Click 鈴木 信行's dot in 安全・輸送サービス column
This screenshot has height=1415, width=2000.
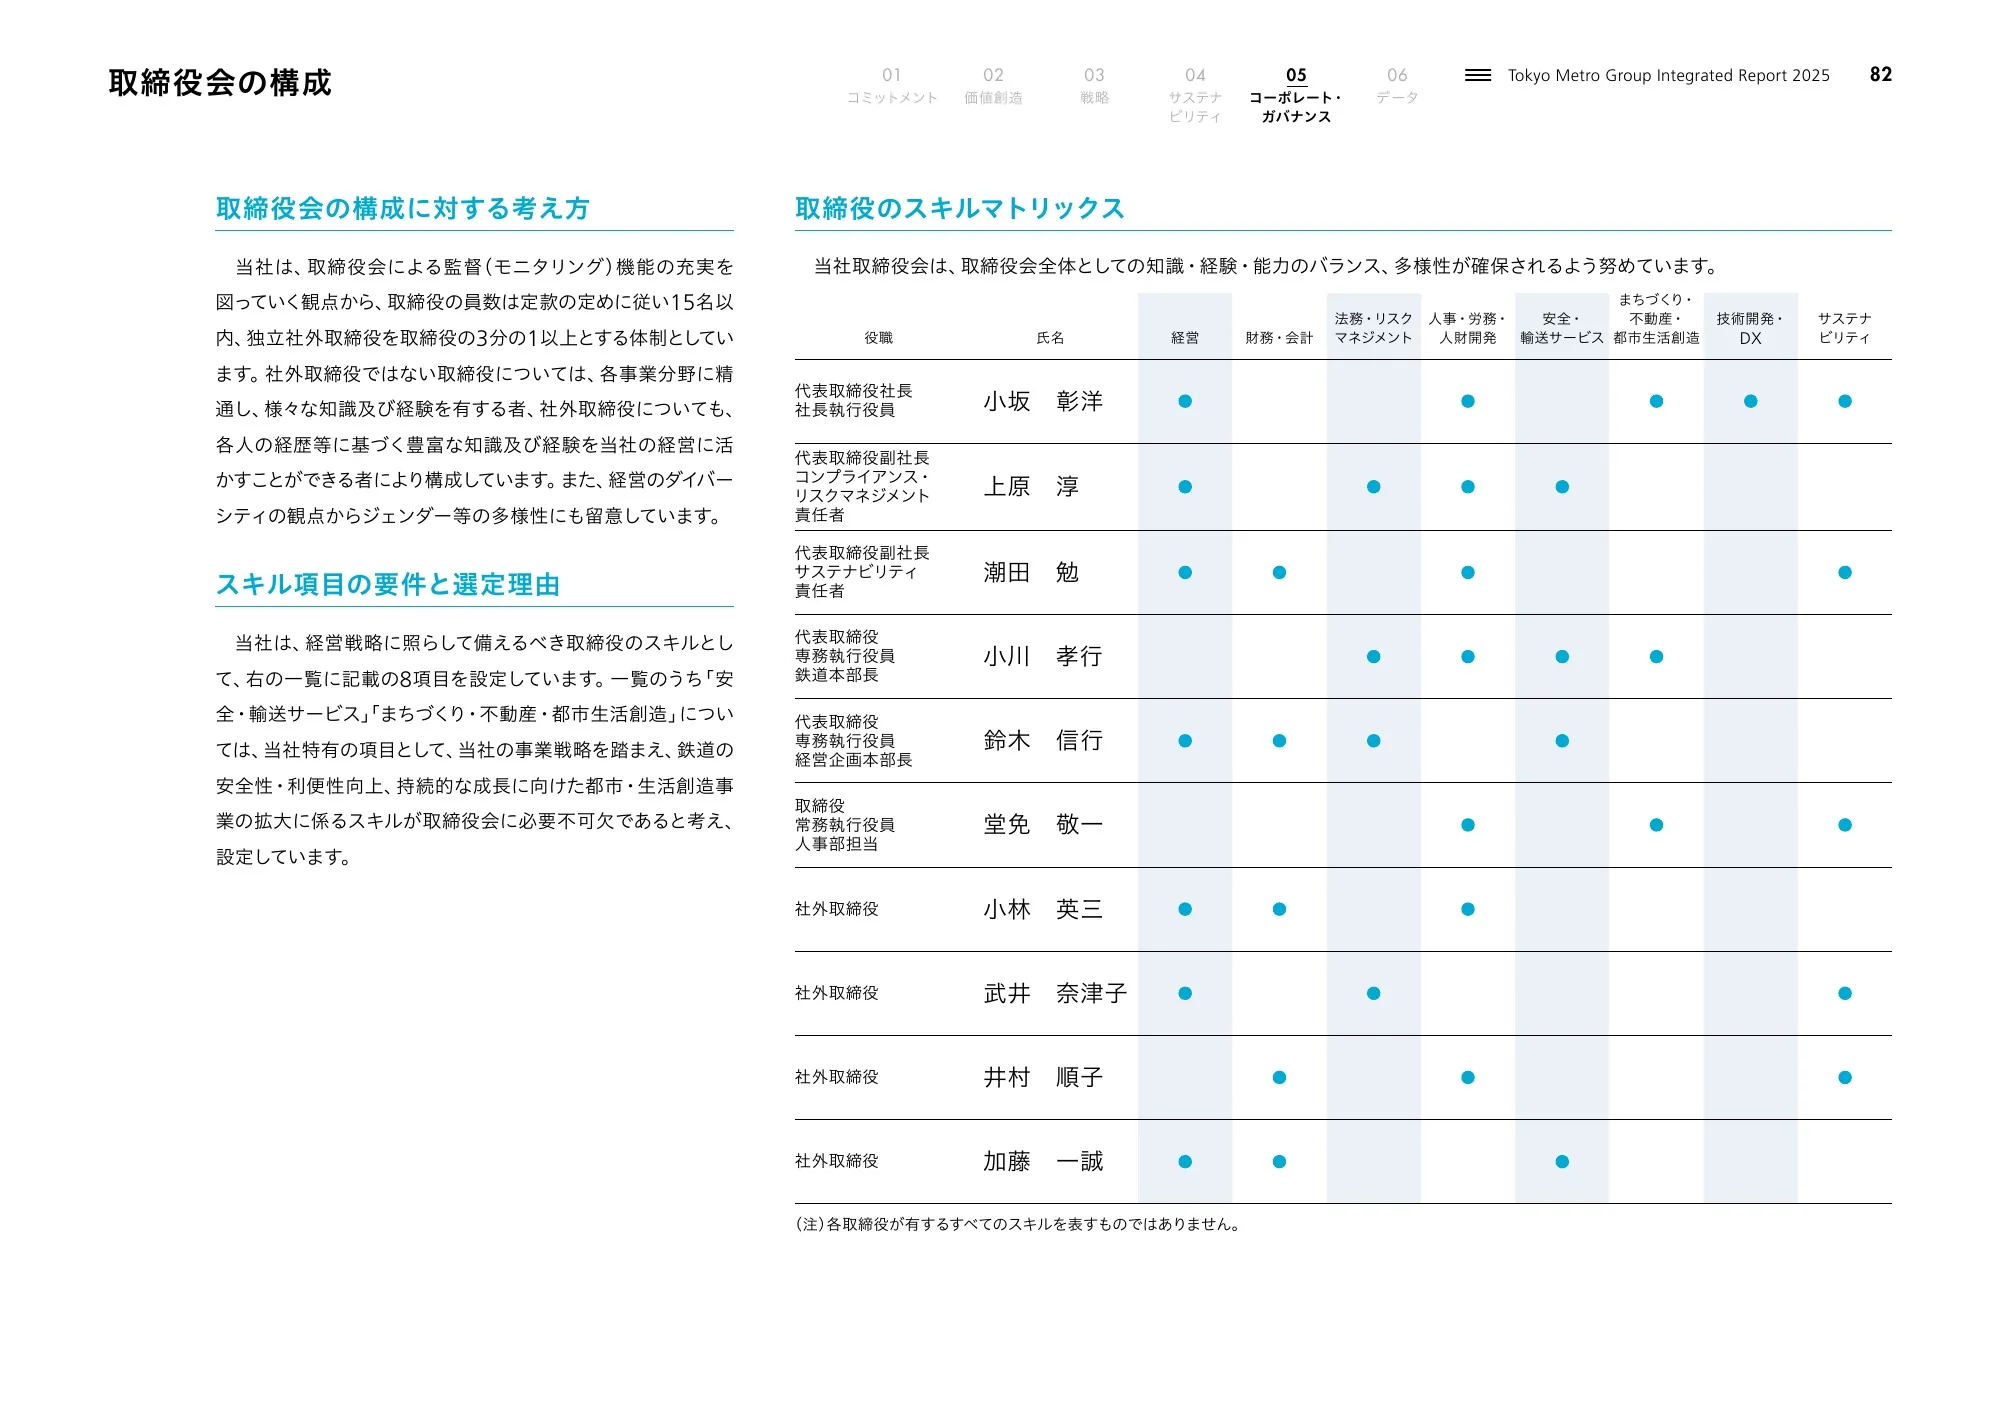[1562, 741]
